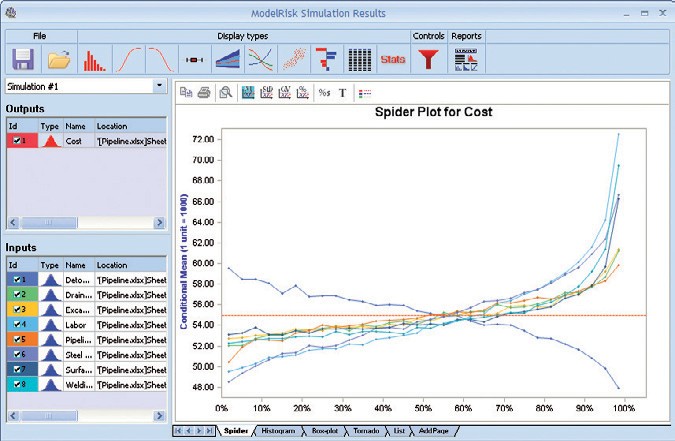The image size is (675, 441).
Task: Toggle input 8 Weldi... checkbox
Action: point(17,384)
